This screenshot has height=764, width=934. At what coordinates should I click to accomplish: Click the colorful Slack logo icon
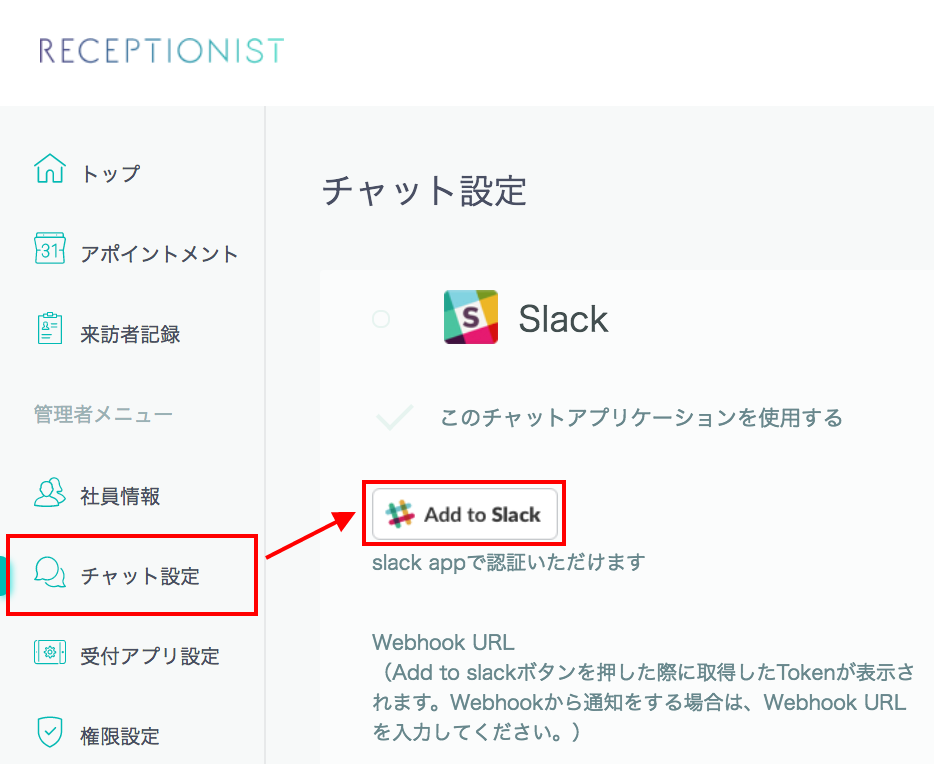[471, 318]
